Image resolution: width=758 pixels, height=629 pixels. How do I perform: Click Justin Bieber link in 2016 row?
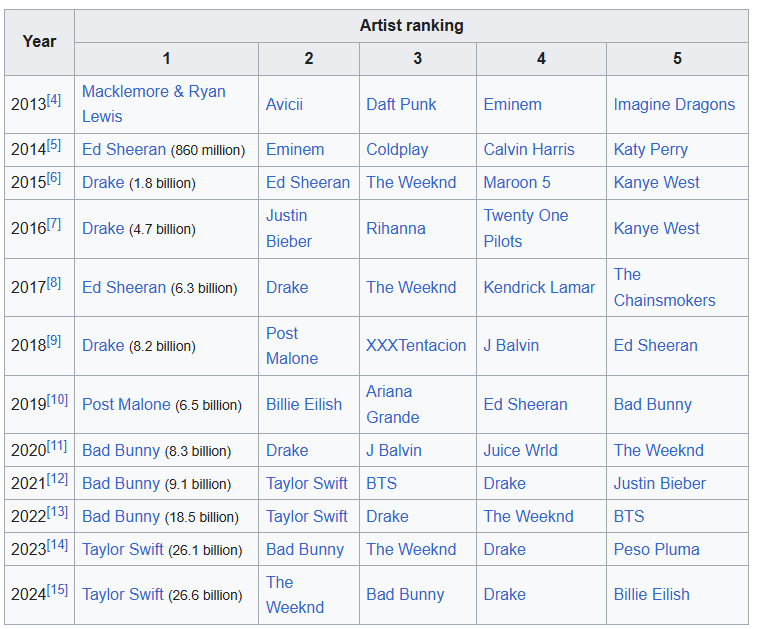(x=289, y=228)
